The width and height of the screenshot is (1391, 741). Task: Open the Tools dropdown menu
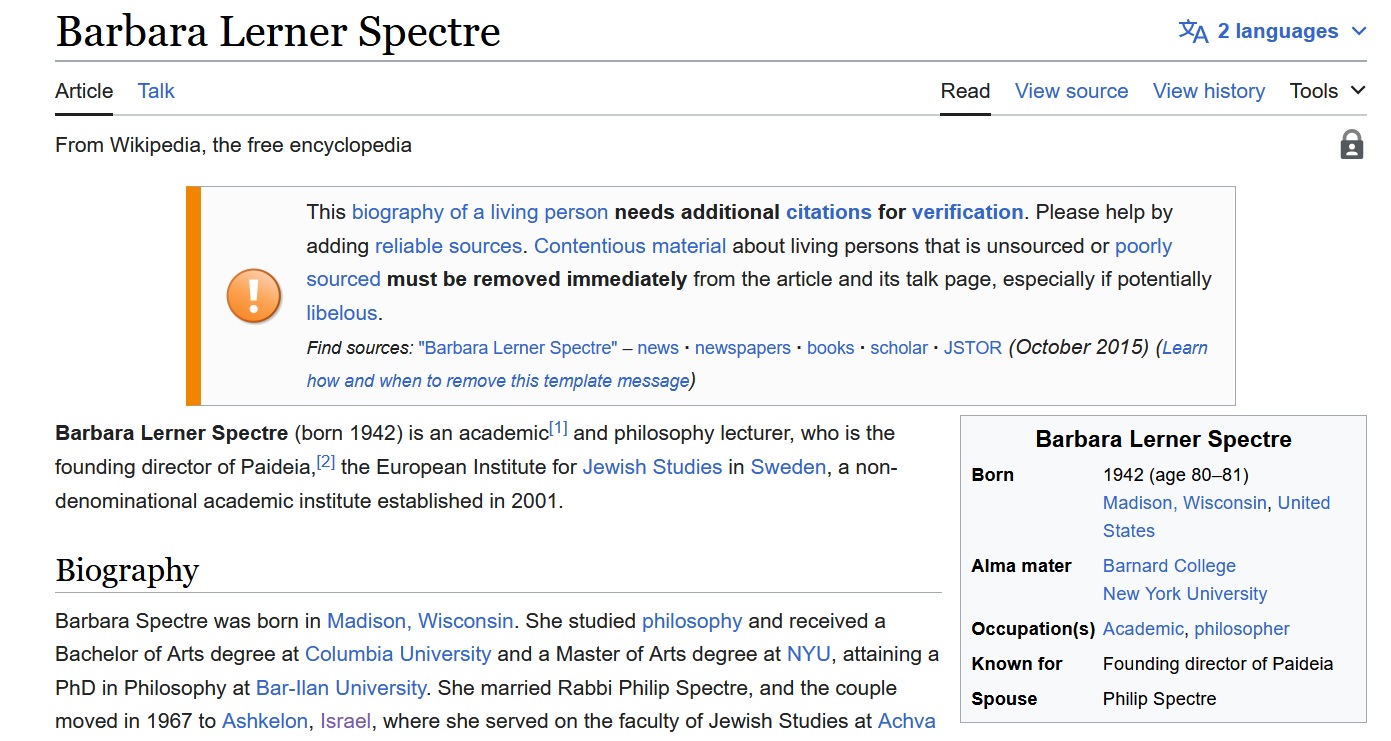(x=1327, y=91)
